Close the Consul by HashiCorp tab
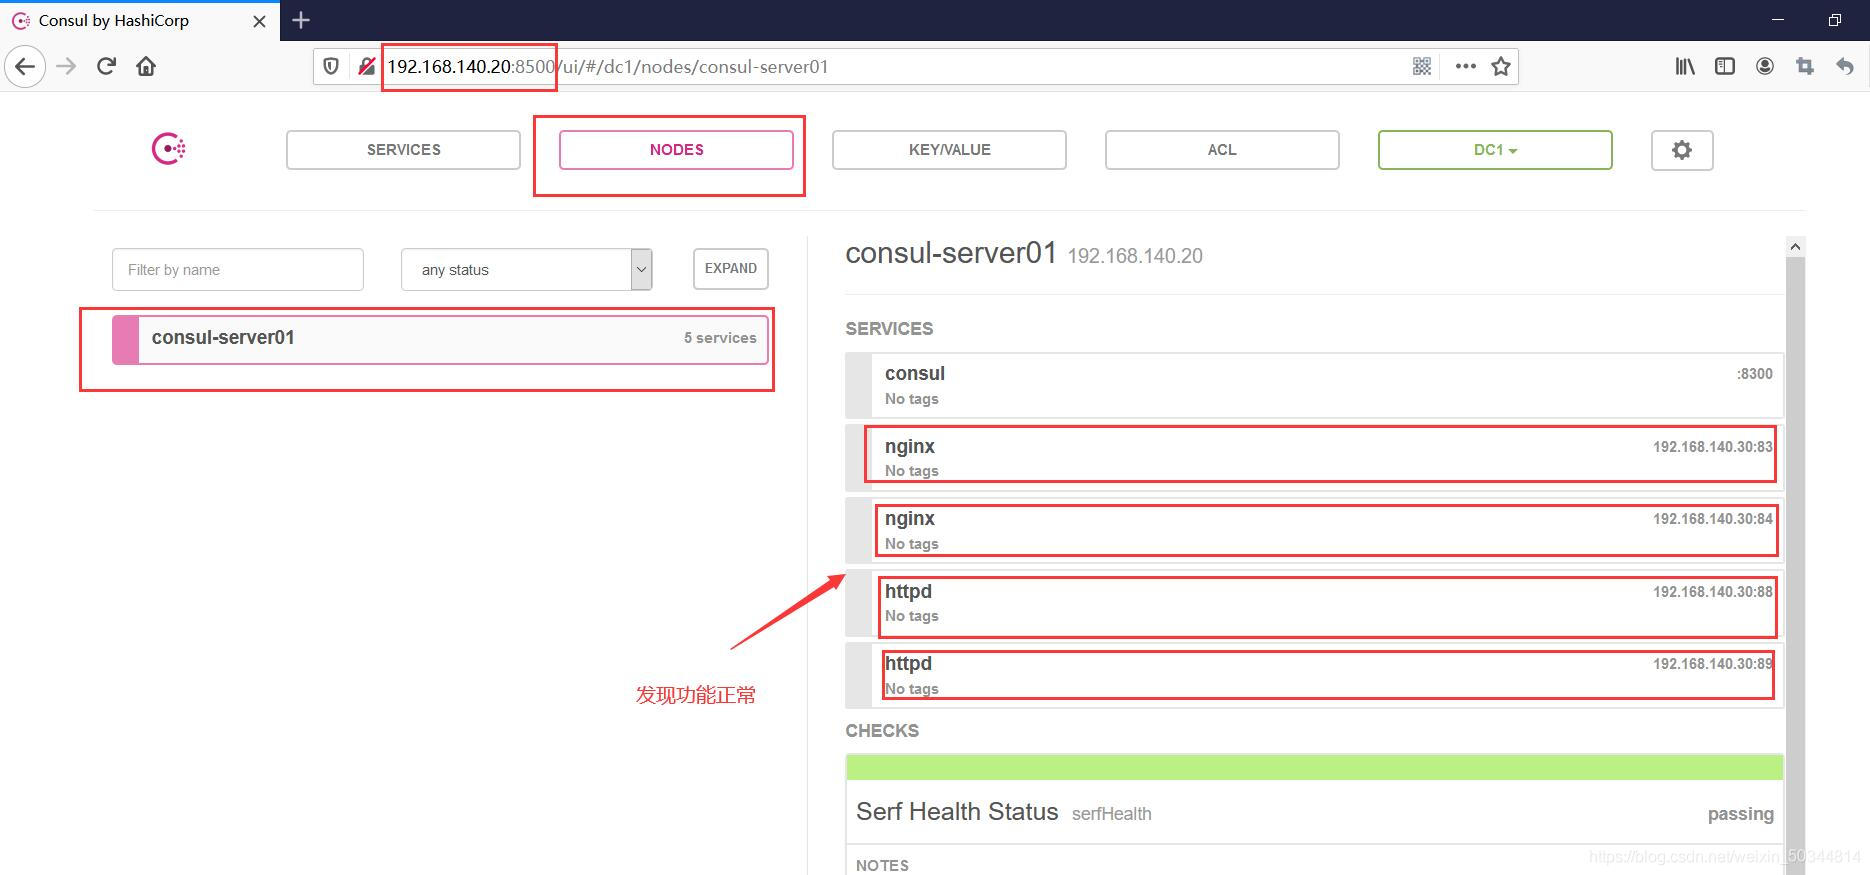Viewport: 1870px width, 875px height. pos(259,21)
